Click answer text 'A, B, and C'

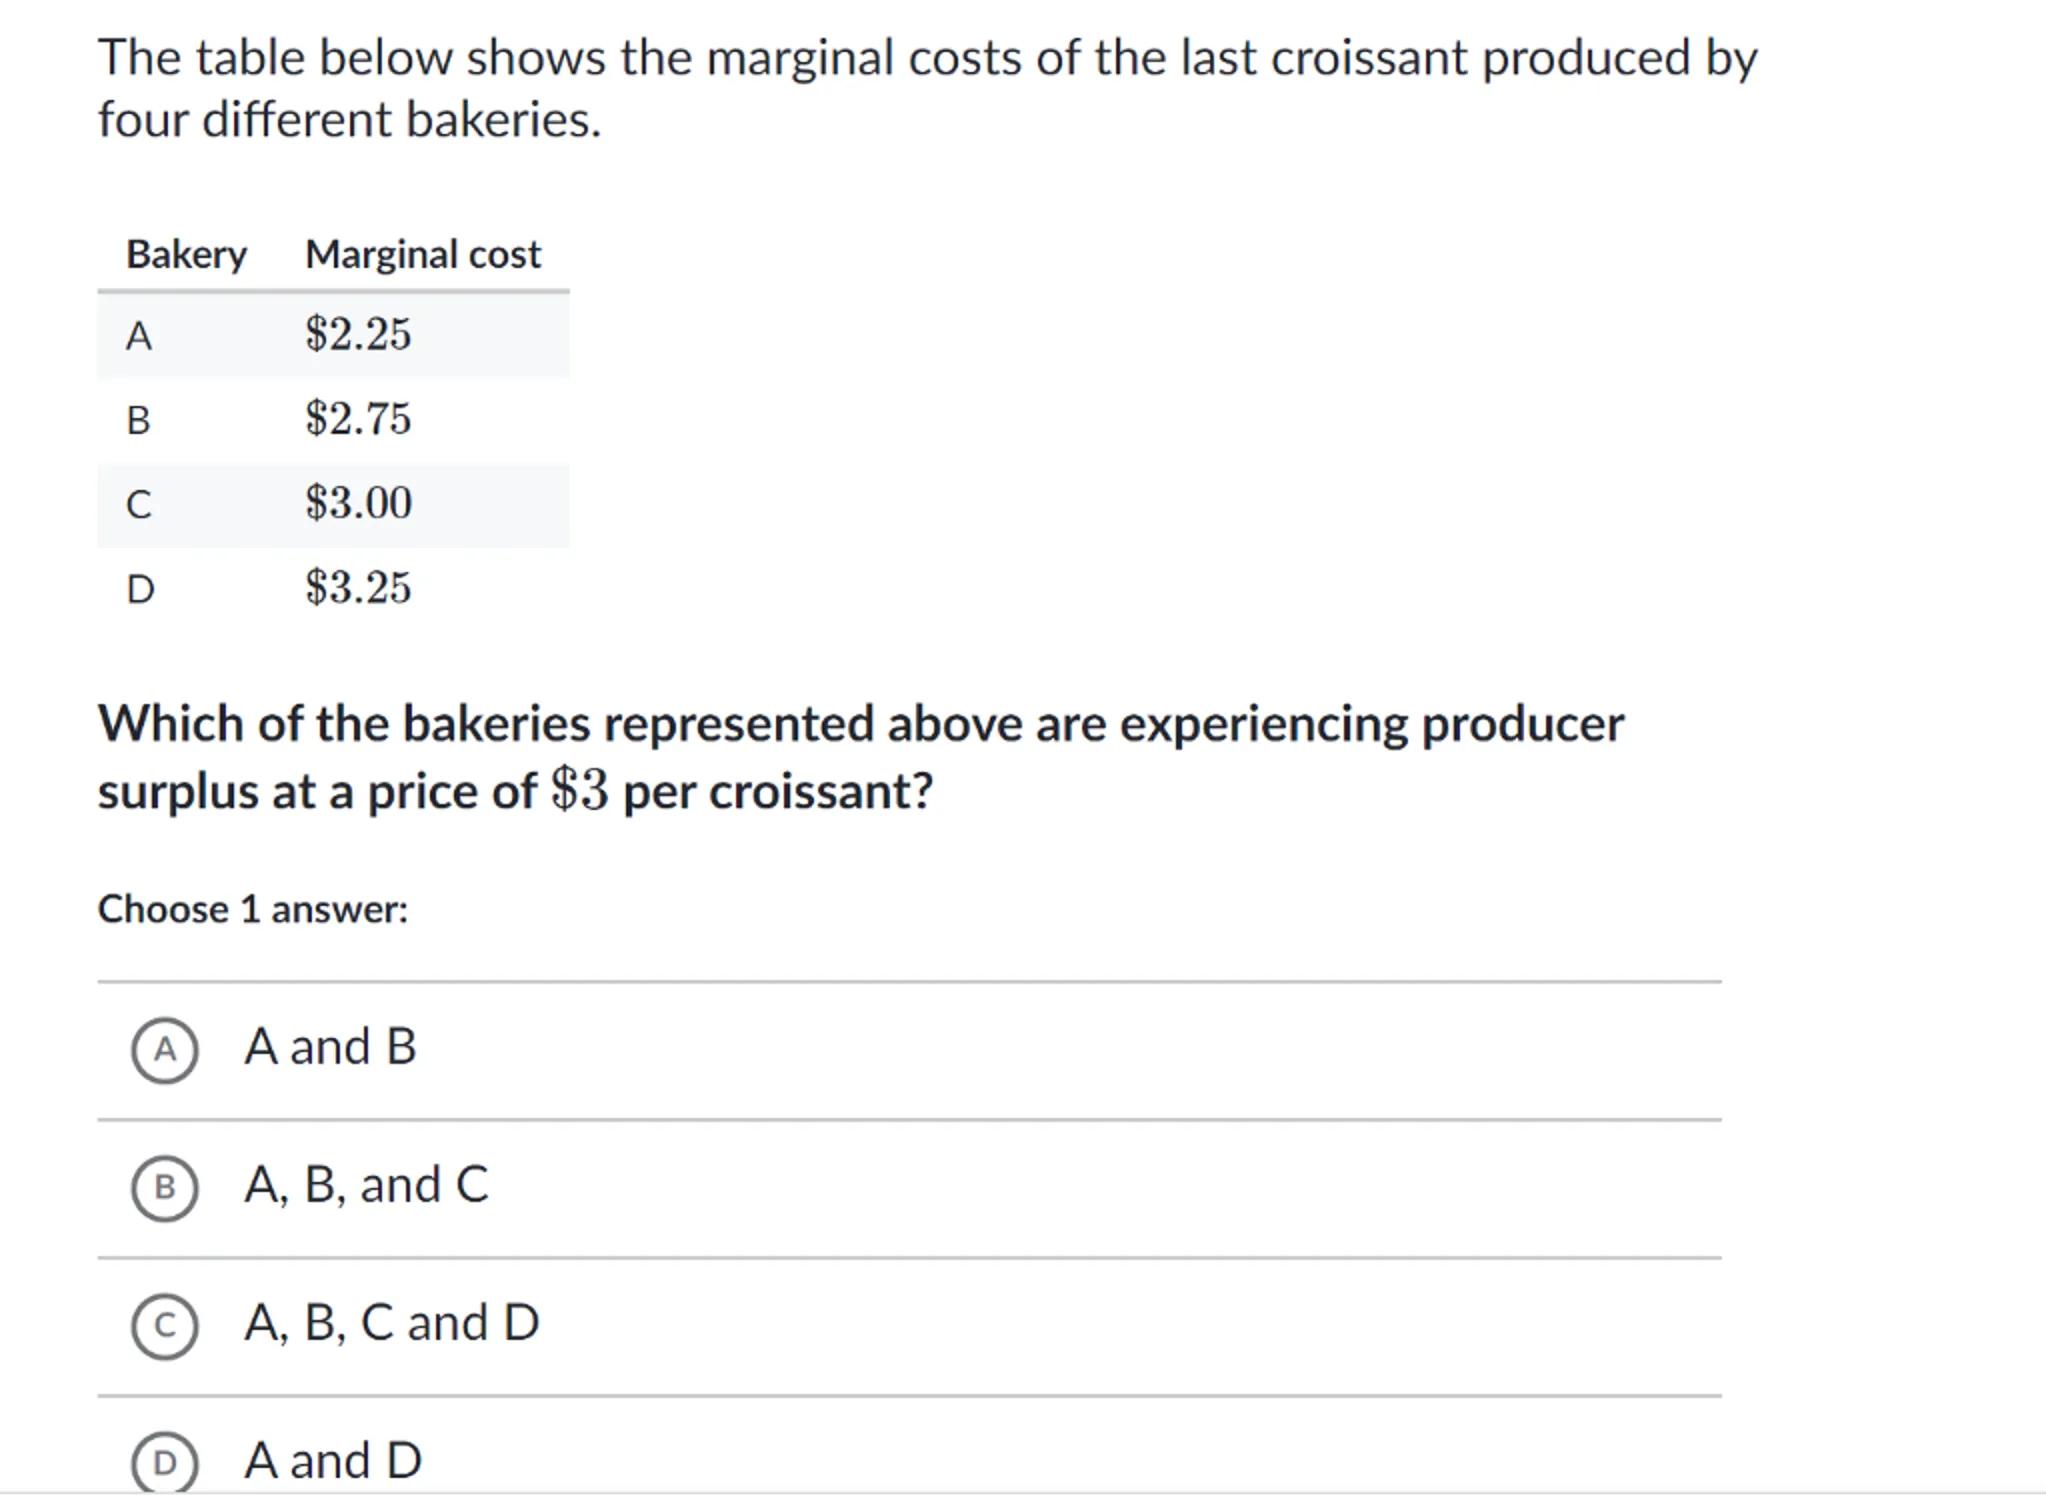click(x=366, y=1185)
